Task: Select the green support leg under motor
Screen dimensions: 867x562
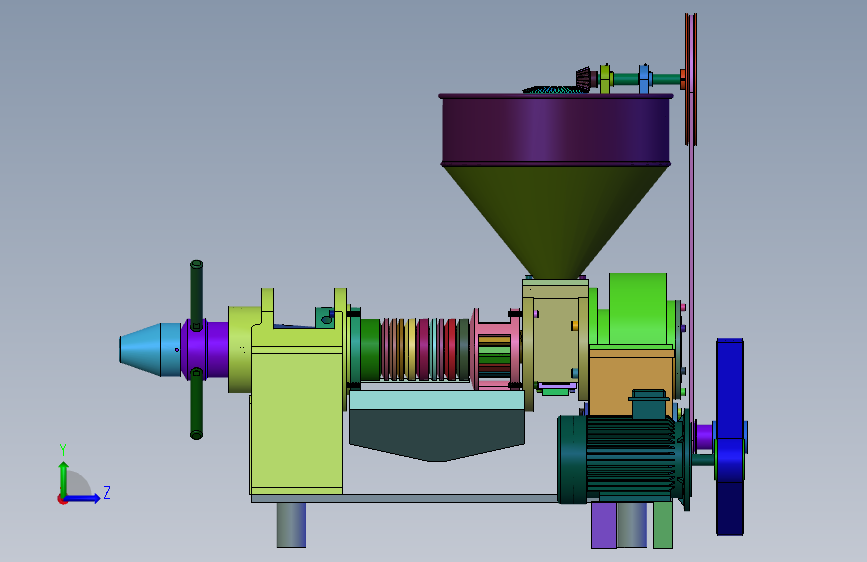Action: coord(662,525)
